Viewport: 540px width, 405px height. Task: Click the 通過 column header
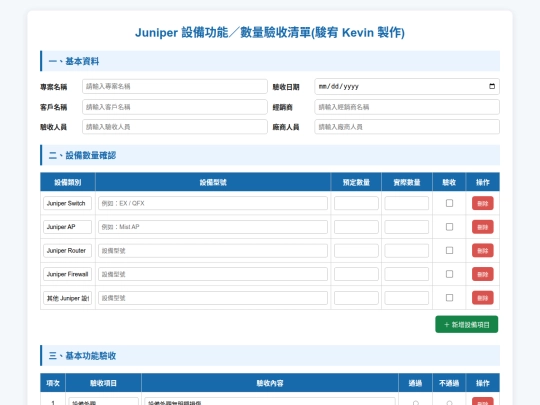(x=415, y=383)
